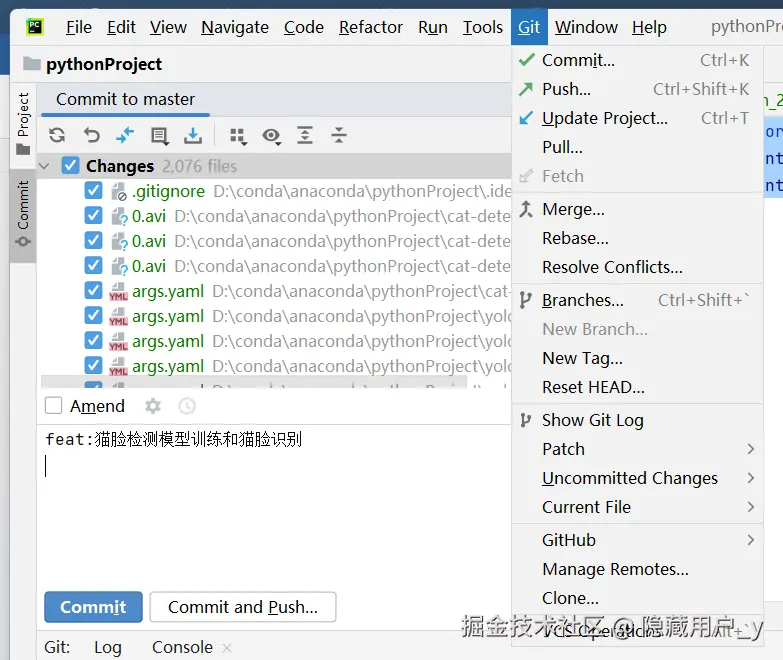Open the Code menu
The width and height of the screenshot is (783, 660).
click(x=304, y=27)
